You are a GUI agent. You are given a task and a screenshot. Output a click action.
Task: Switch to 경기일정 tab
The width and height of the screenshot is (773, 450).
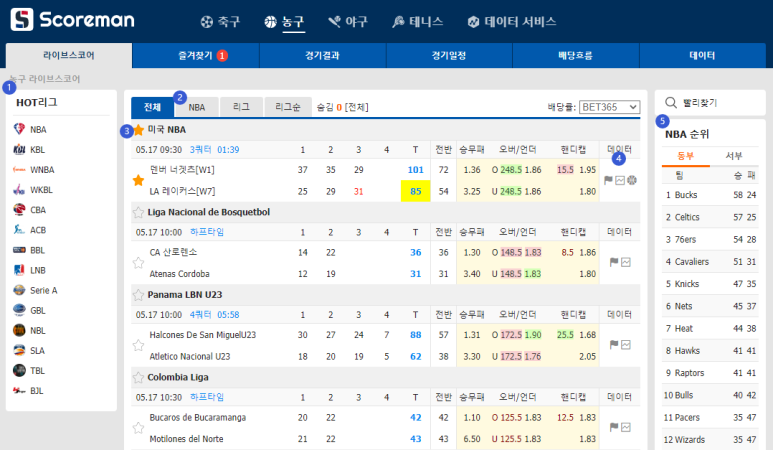point(449,55)
